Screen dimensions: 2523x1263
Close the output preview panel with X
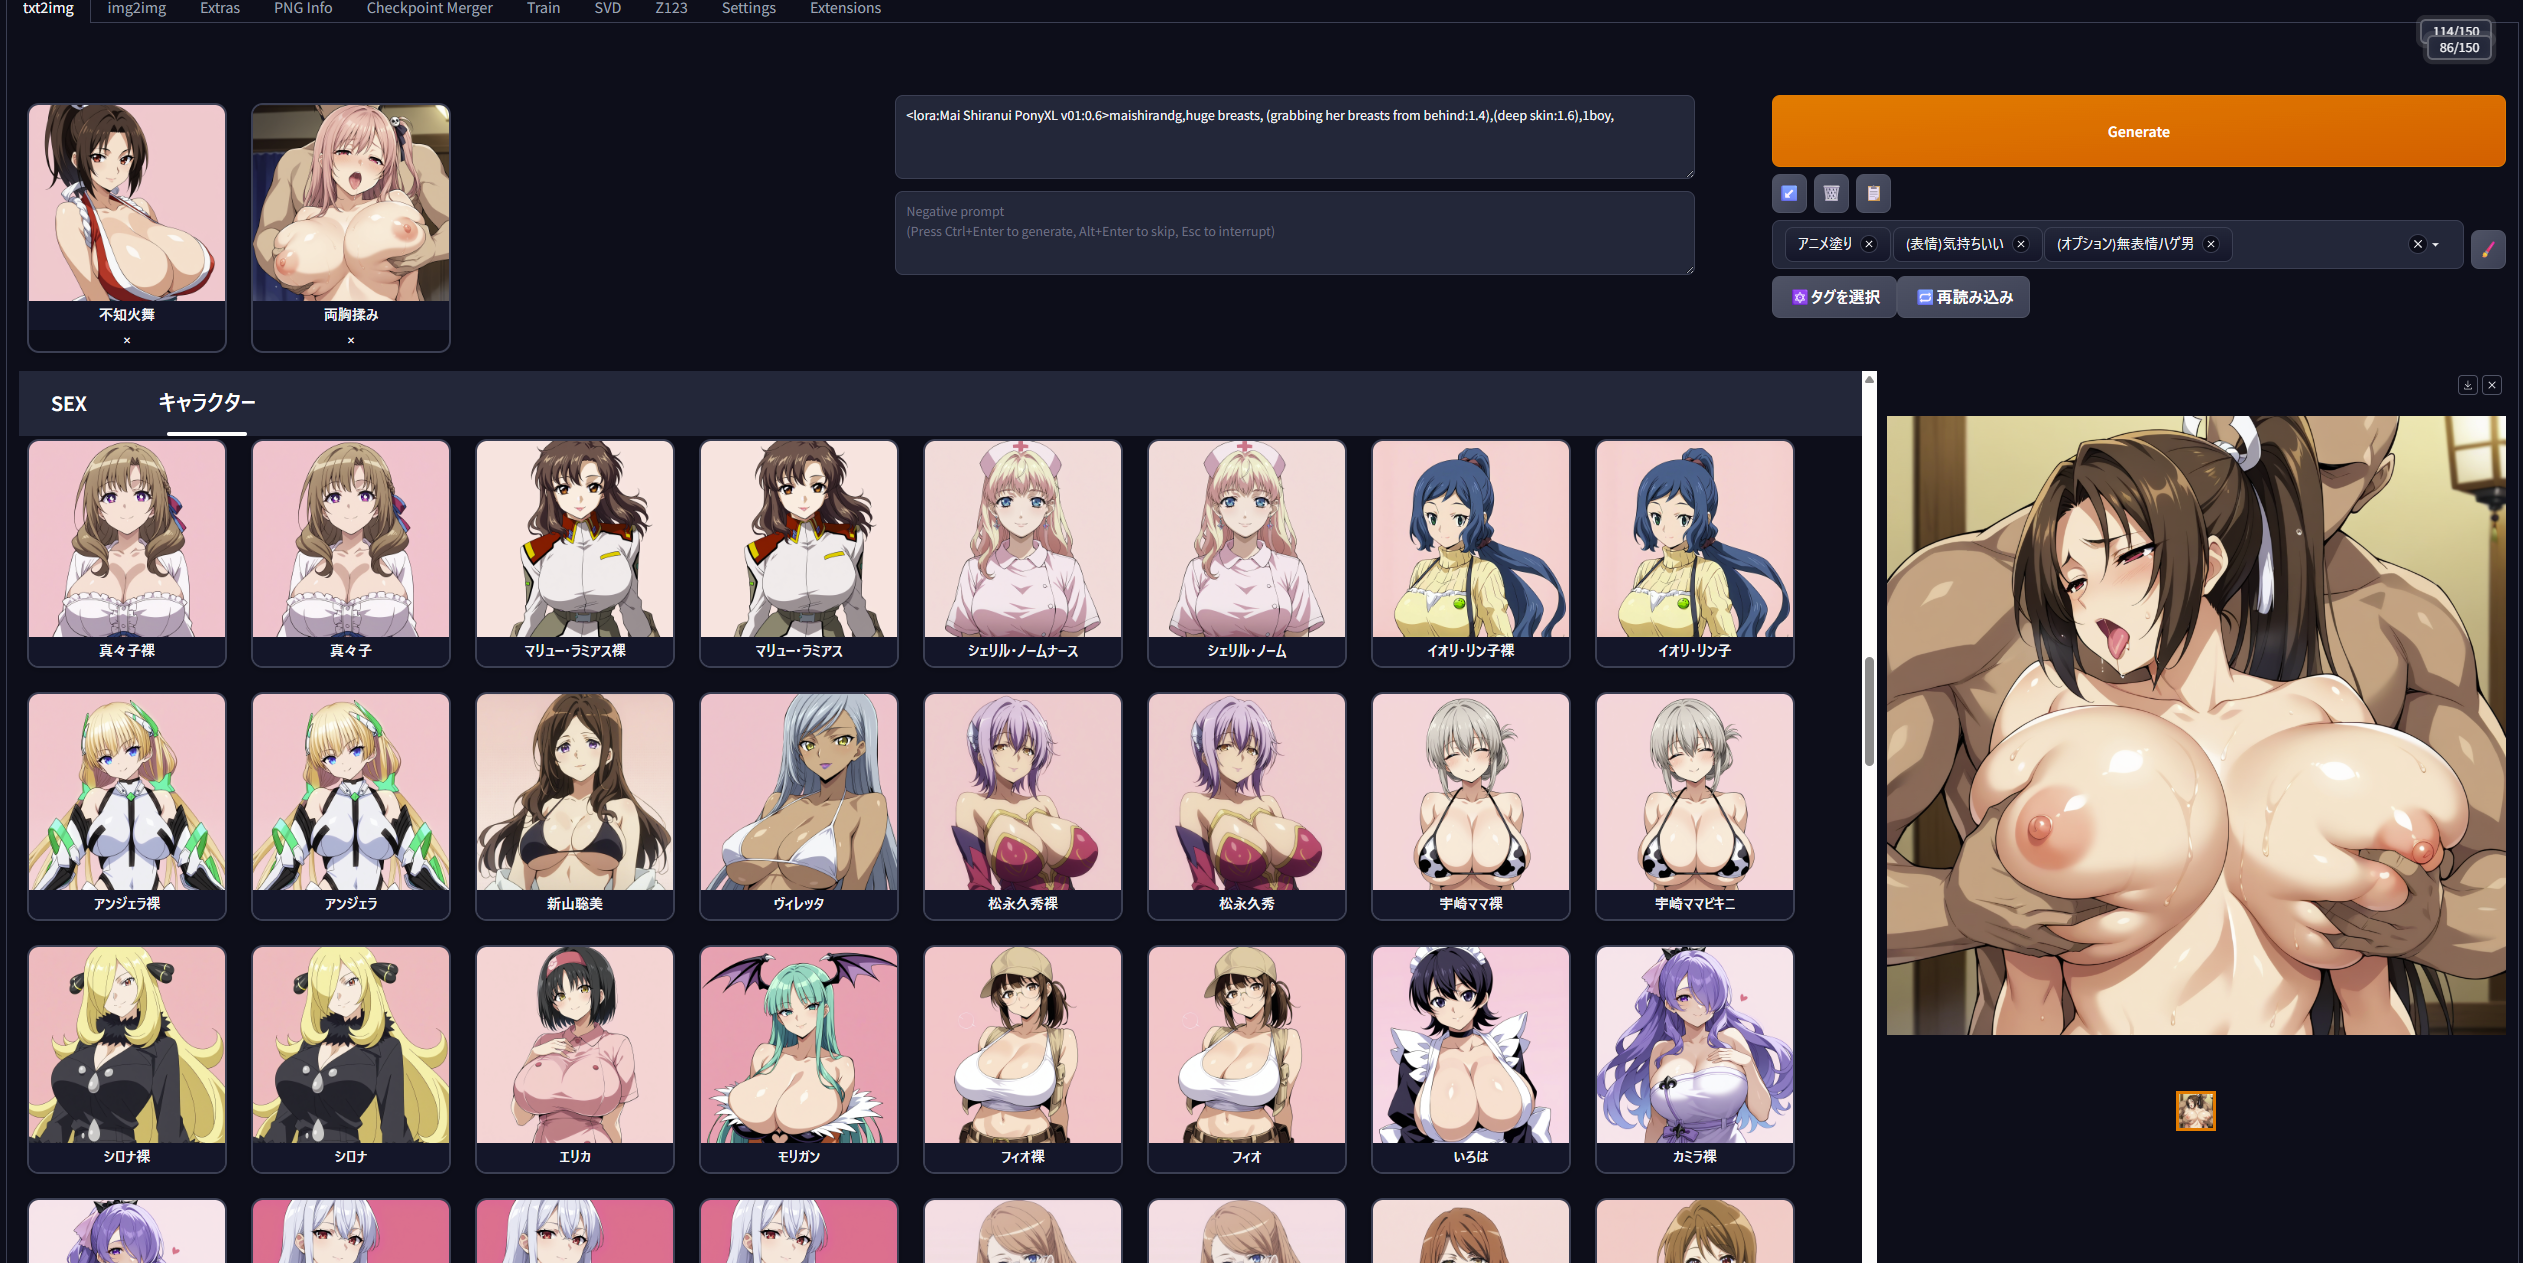(x=2492, y=385)
